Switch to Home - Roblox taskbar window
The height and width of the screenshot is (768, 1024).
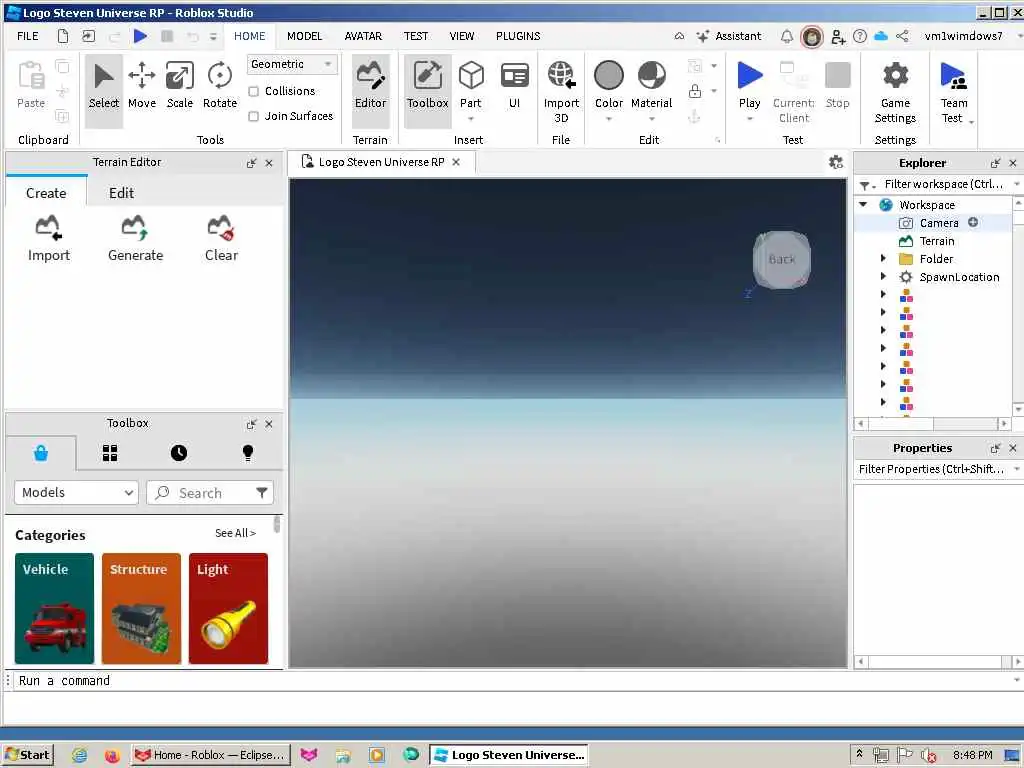[x=210, y=755]
